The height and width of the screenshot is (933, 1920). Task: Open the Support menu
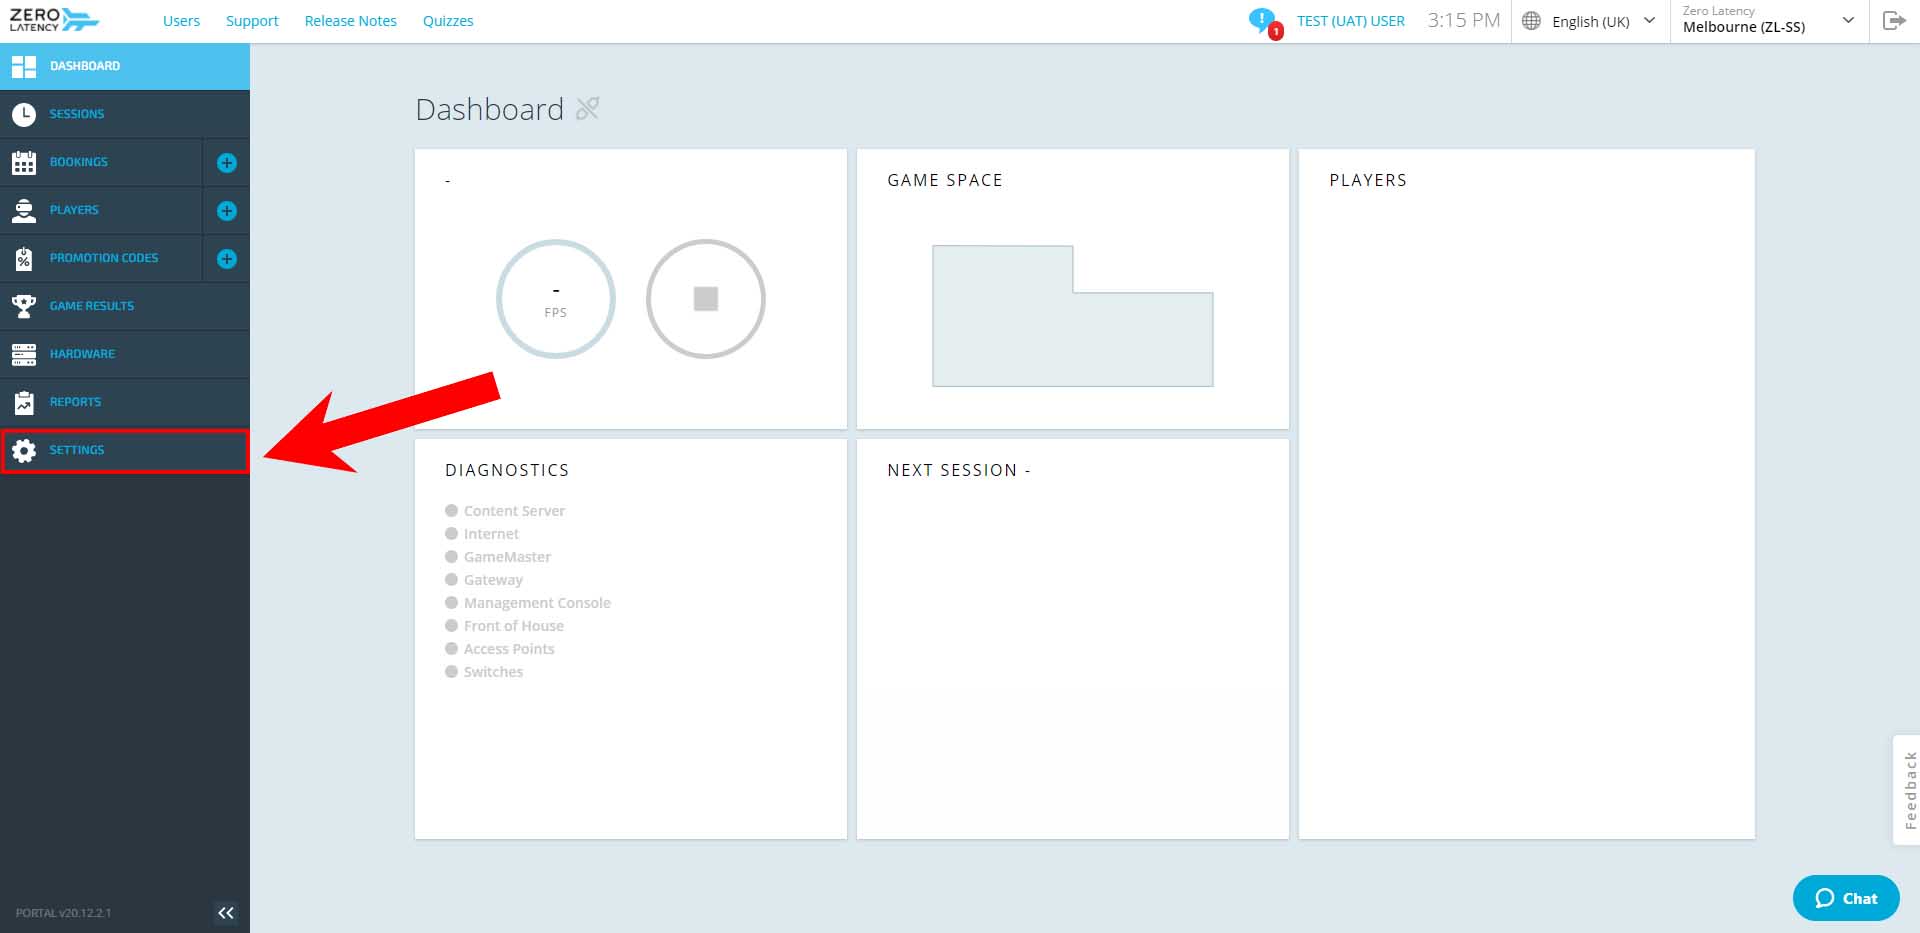click(252, 21)
